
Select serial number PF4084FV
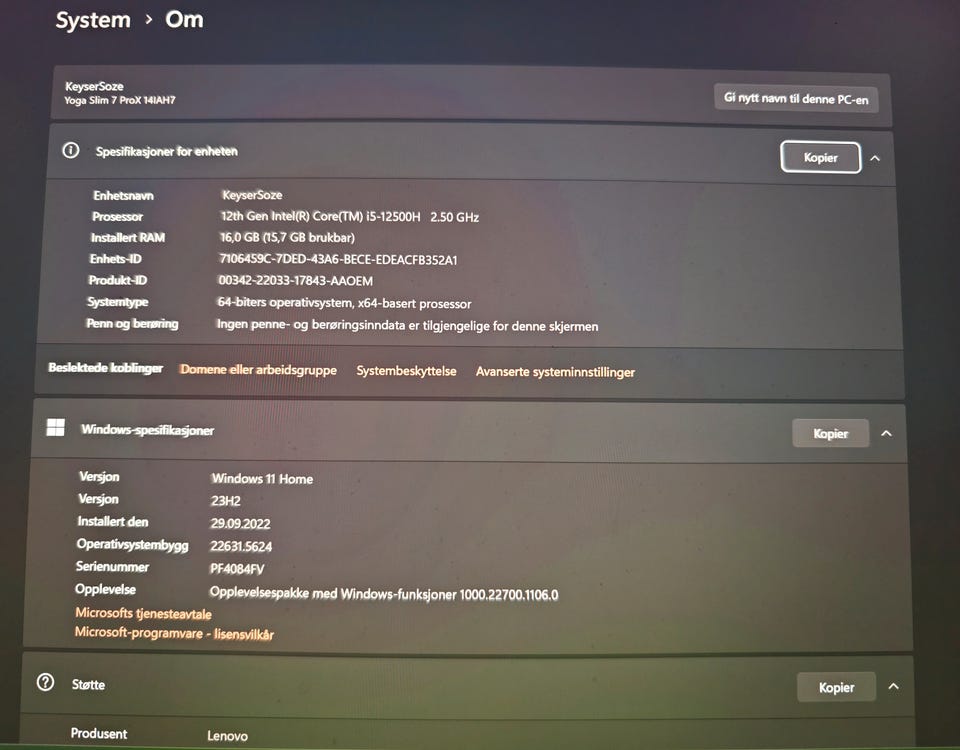pyautogui.click(x=237, y=569)
